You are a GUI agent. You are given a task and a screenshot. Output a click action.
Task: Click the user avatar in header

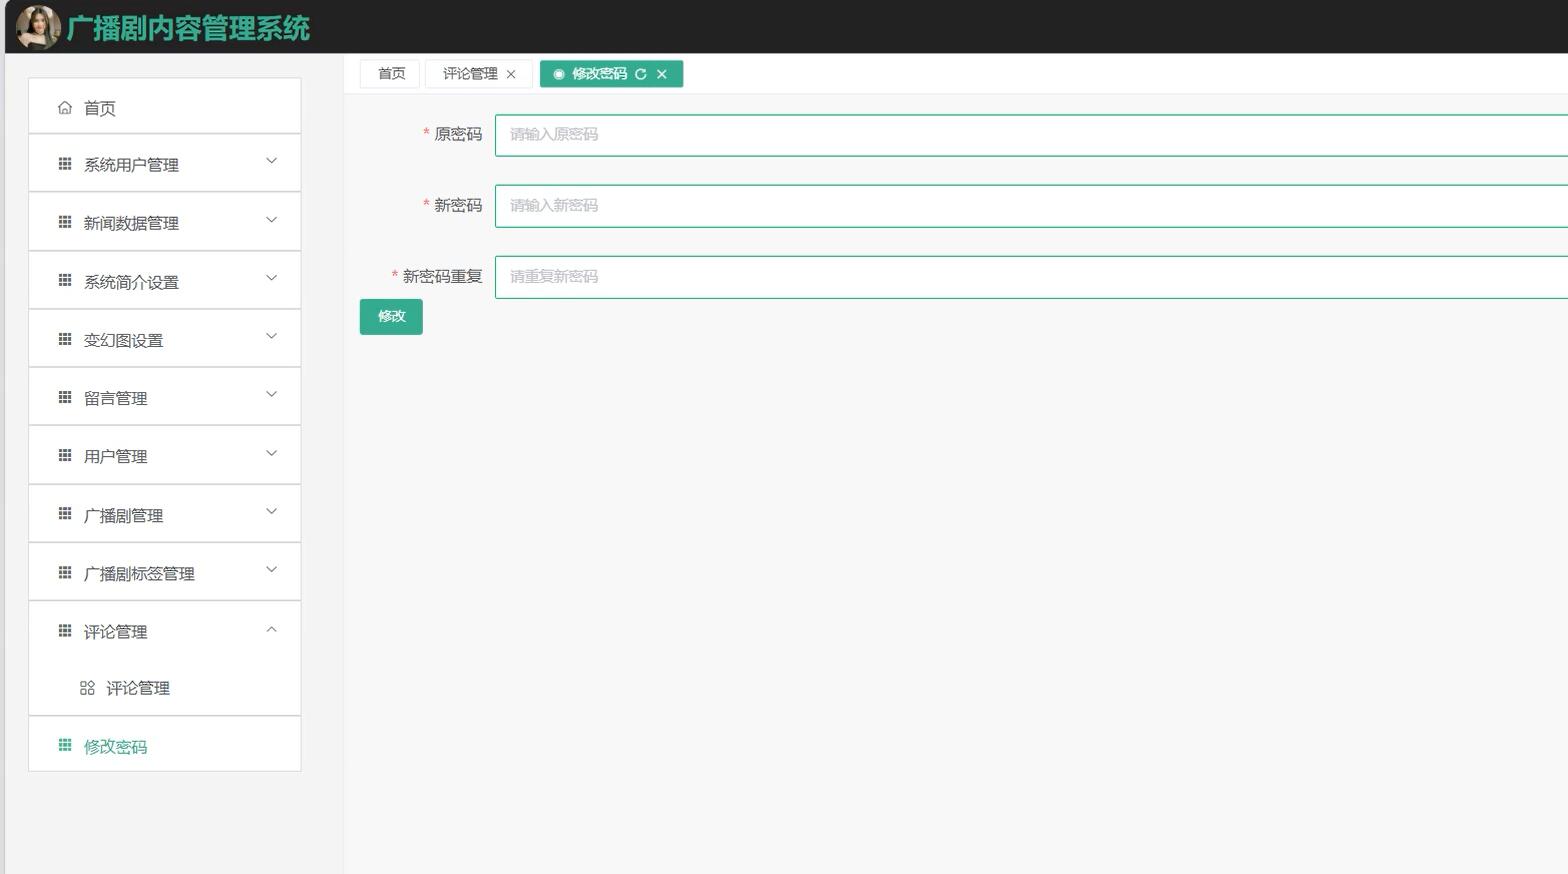coord(38,27)
